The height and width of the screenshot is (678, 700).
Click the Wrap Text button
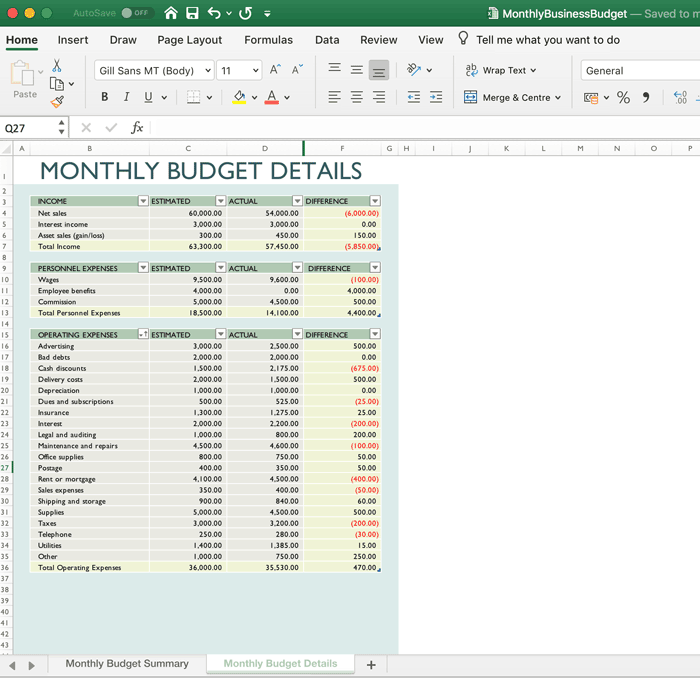click(500, 70)
